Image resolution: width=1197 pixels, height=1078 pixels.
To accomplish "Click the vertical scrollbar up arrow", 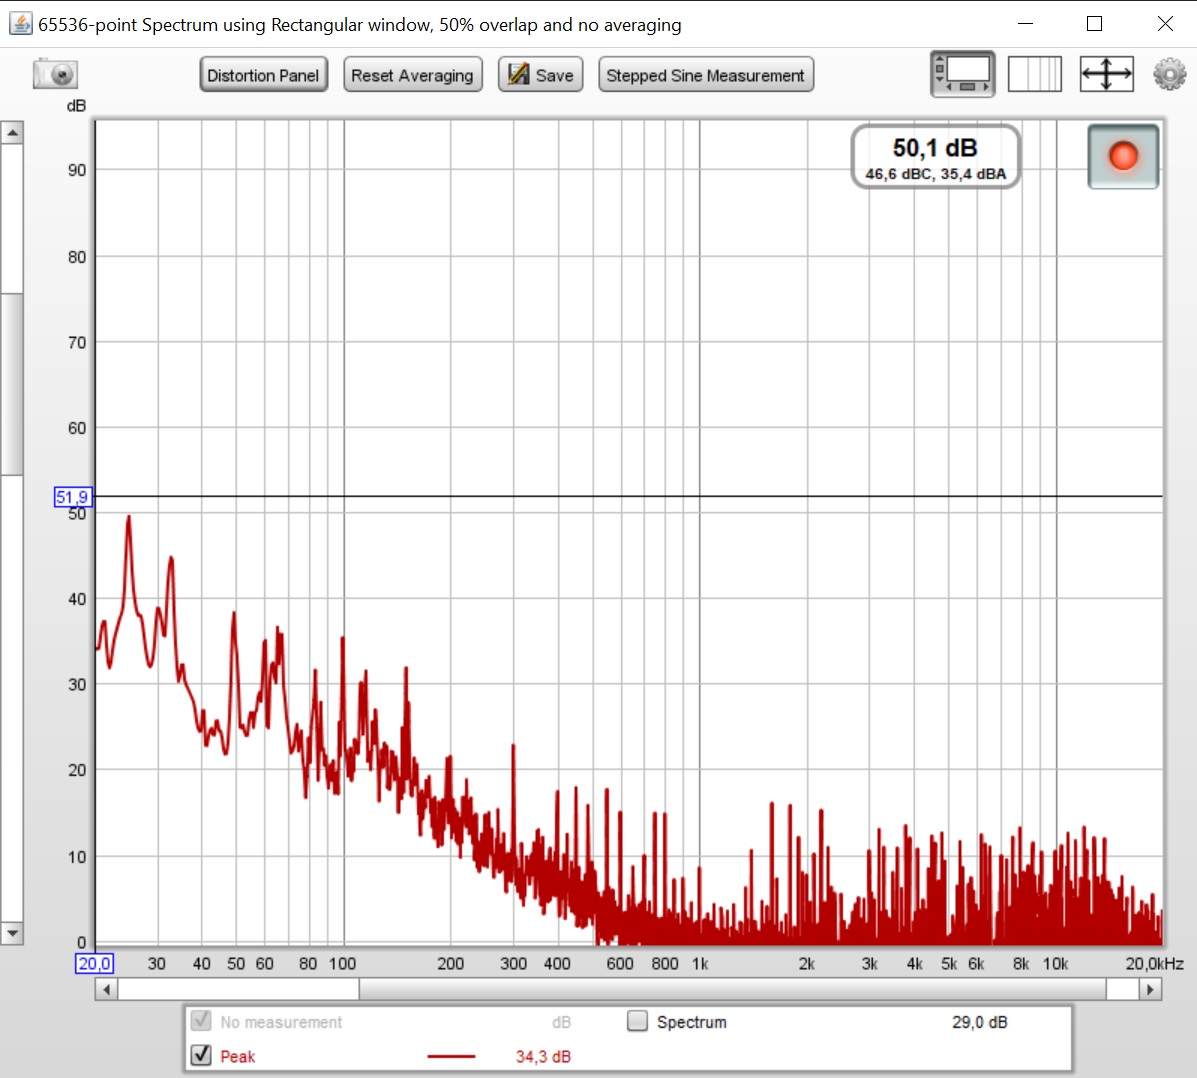I will coord(12,133).
